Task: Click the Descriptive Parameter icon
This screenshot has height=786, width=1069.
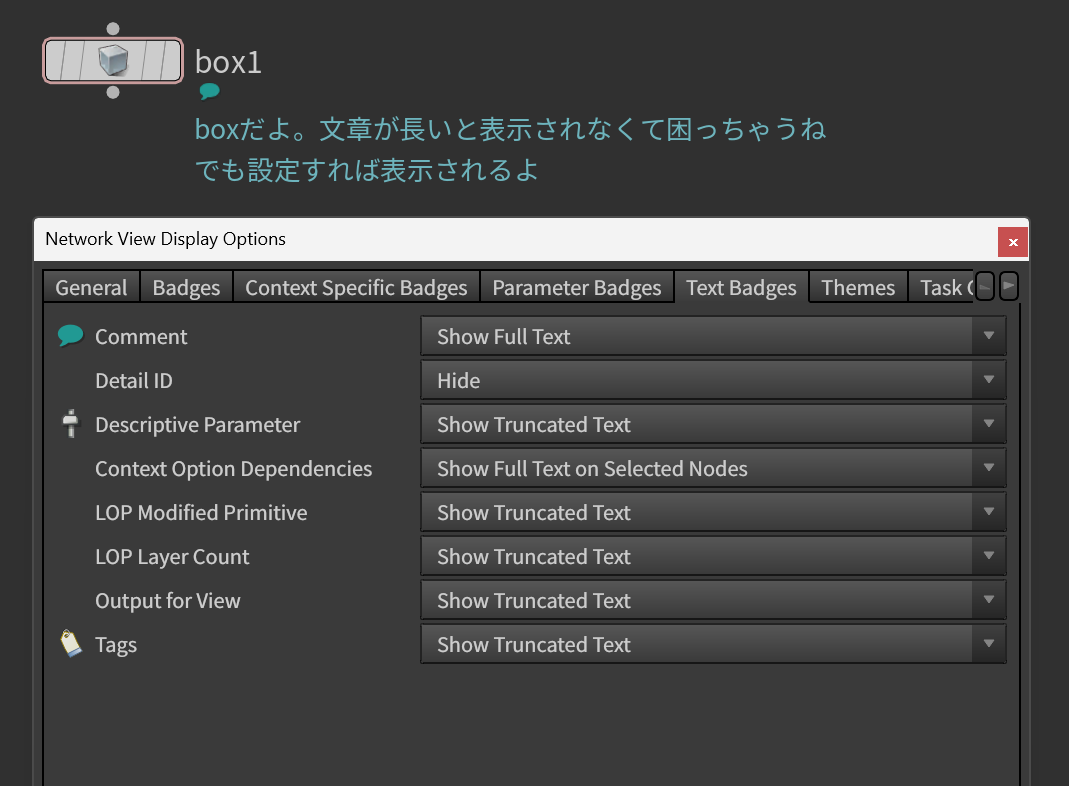Action: (70, 424)
